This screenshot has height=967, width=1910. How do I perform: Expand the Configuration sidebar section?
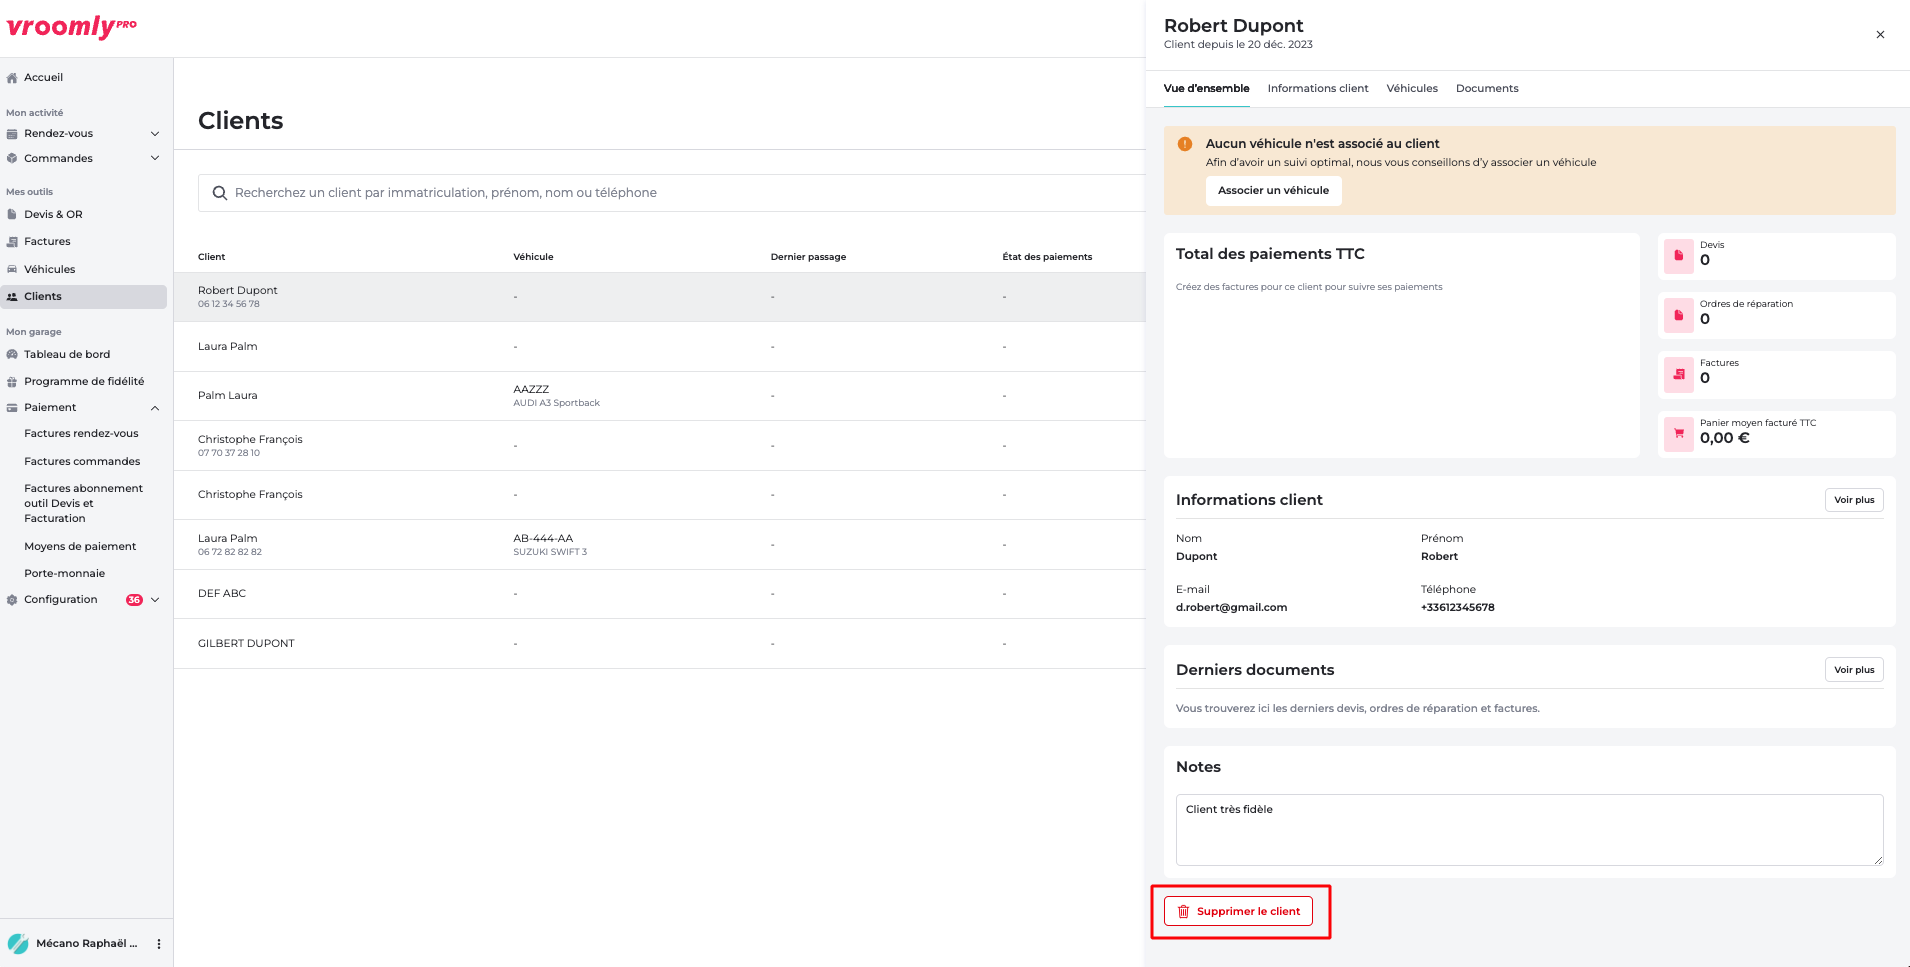(x=155, y=600)
